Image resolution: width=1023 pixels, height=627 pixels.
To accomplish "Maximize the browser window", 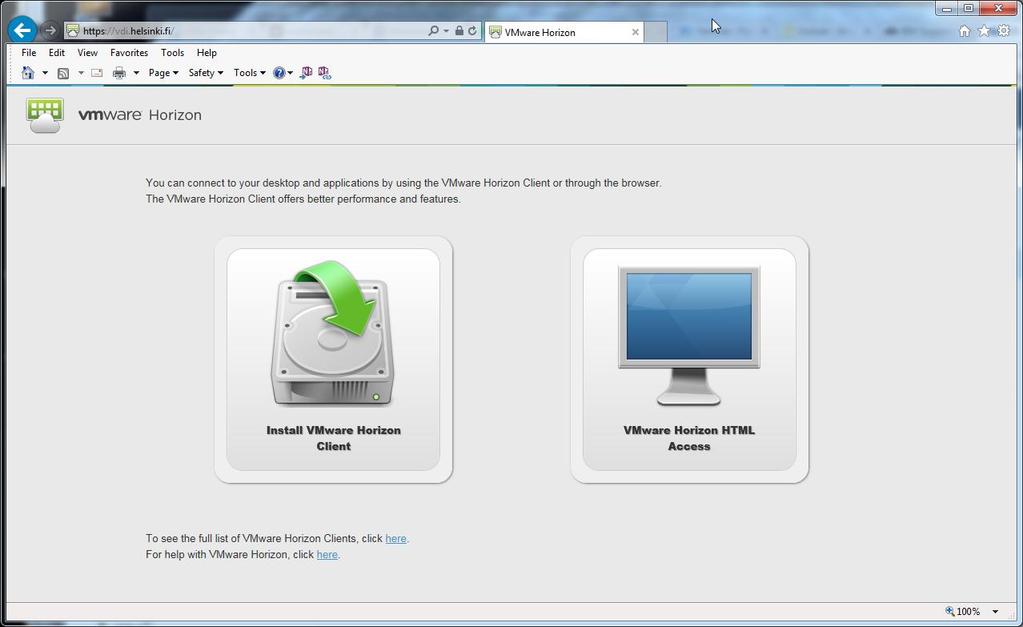I will [968, 8].
